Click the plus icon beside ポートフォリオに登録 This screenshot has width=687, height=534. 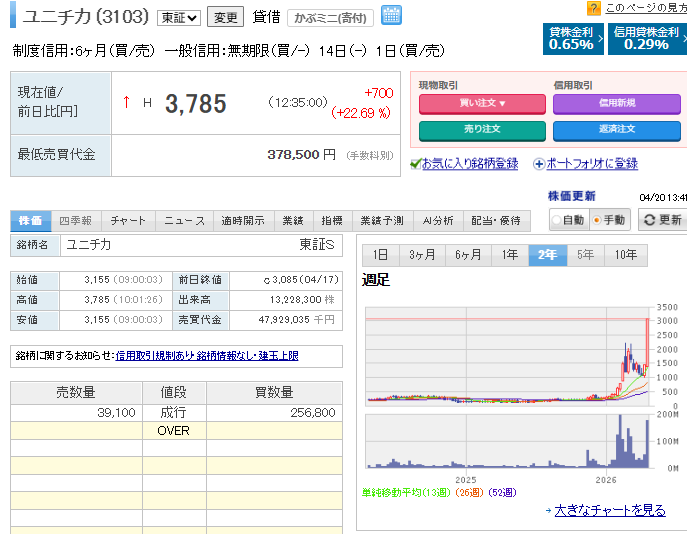pyautogui.click(x=538, y=164)
